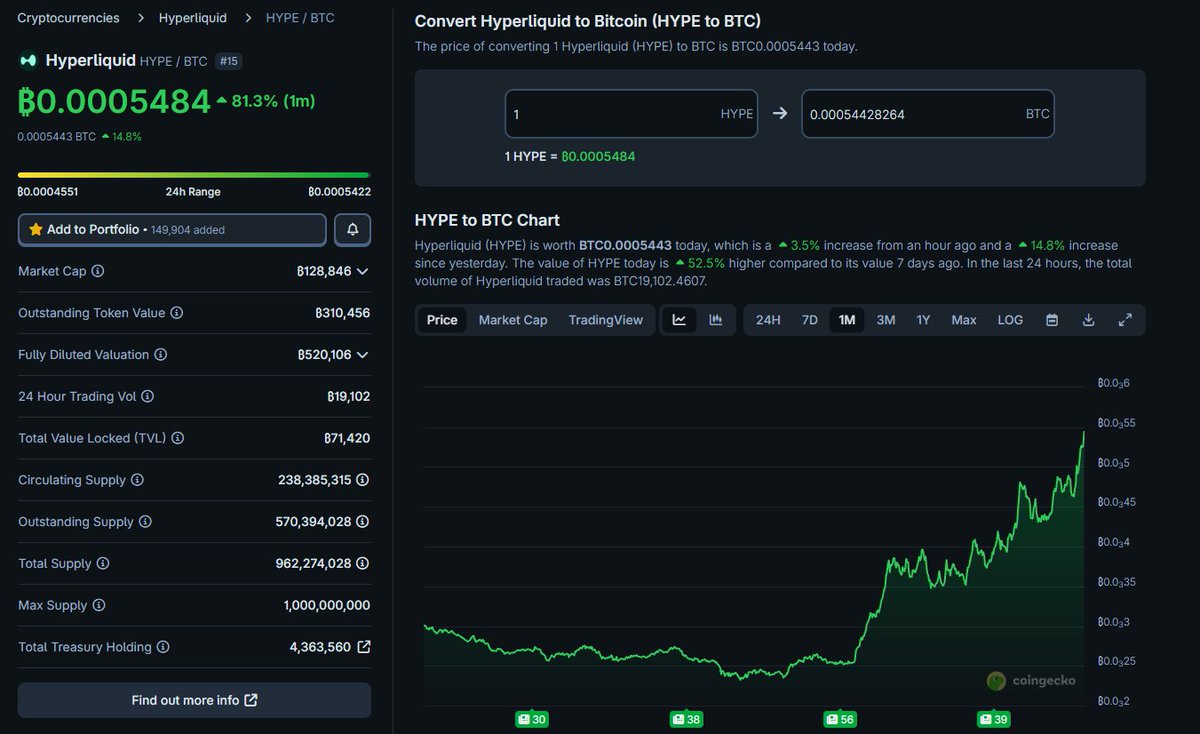Click the BTC amount input field

tap(928, 114)
